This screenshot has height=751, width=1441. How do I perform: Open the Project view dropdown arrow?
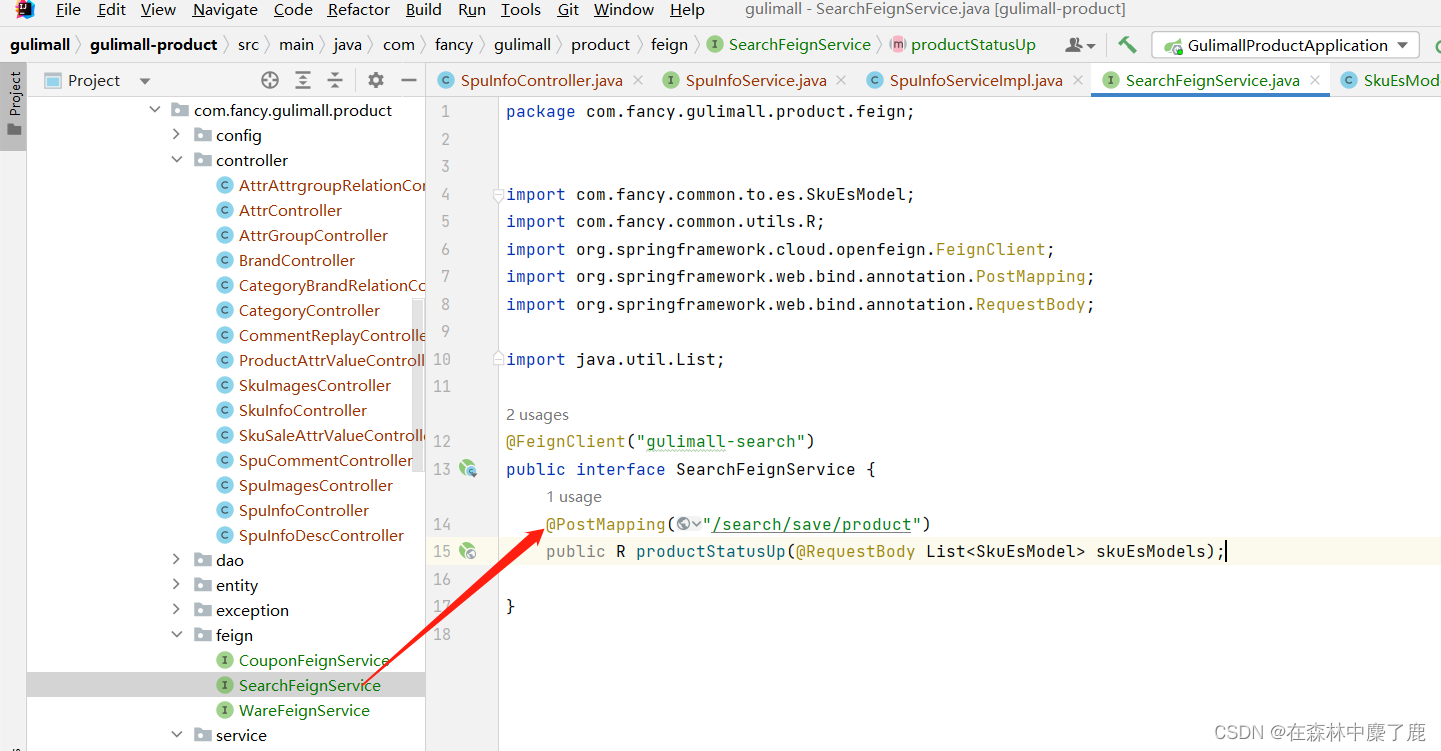pos(145,81)
